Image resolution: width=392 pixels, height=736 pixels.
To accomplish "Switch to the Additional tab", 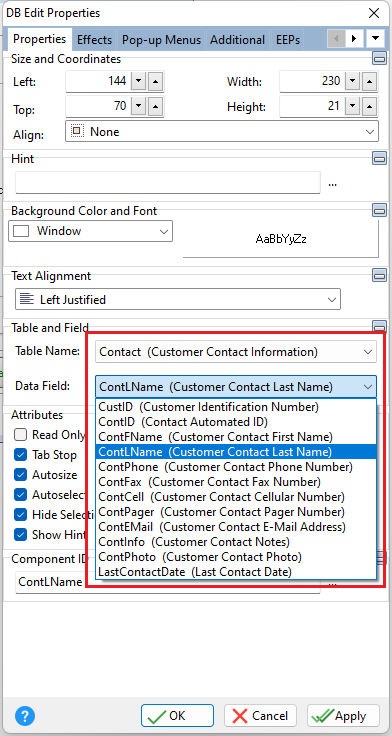I will tap(238, 40).
